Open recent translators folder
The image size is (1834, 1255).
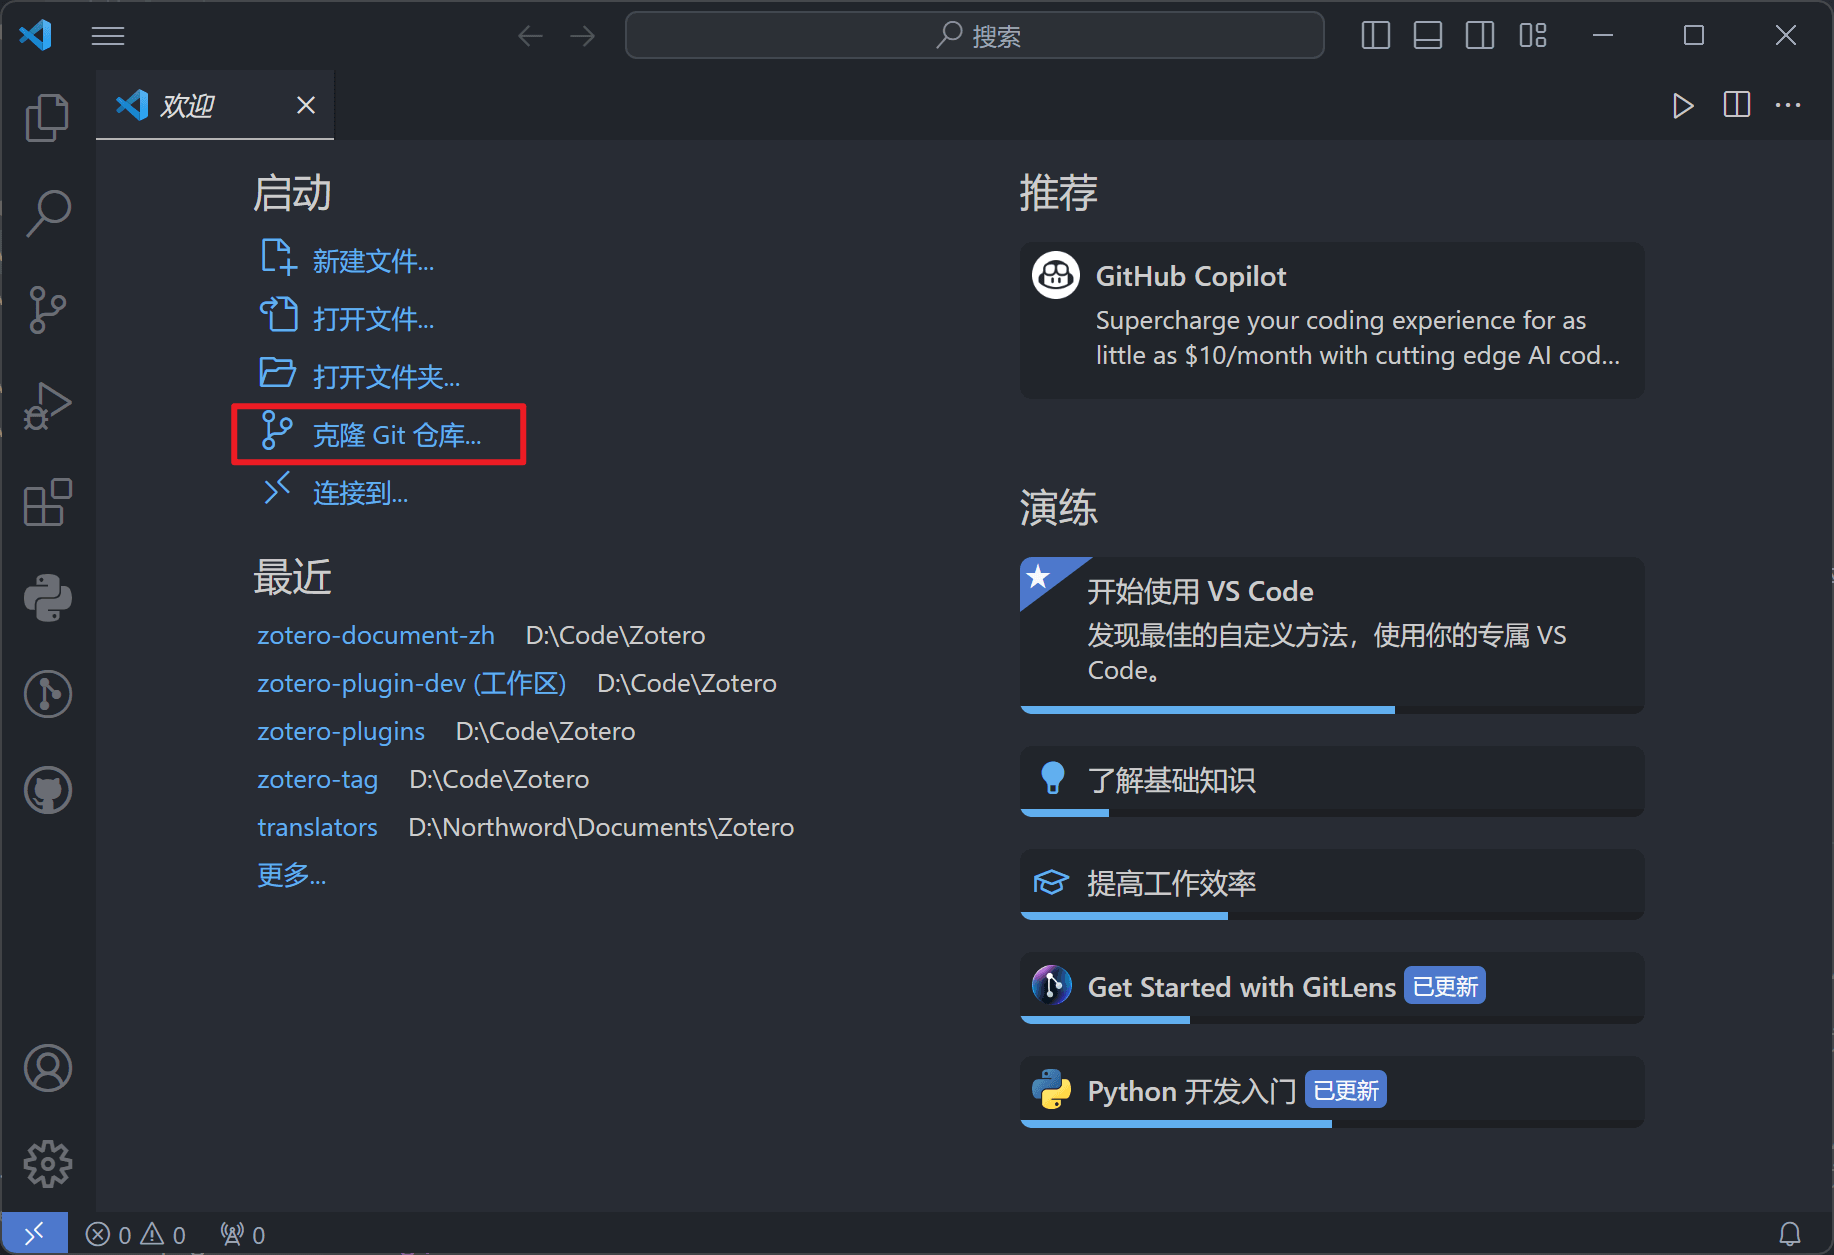point(317,827)
